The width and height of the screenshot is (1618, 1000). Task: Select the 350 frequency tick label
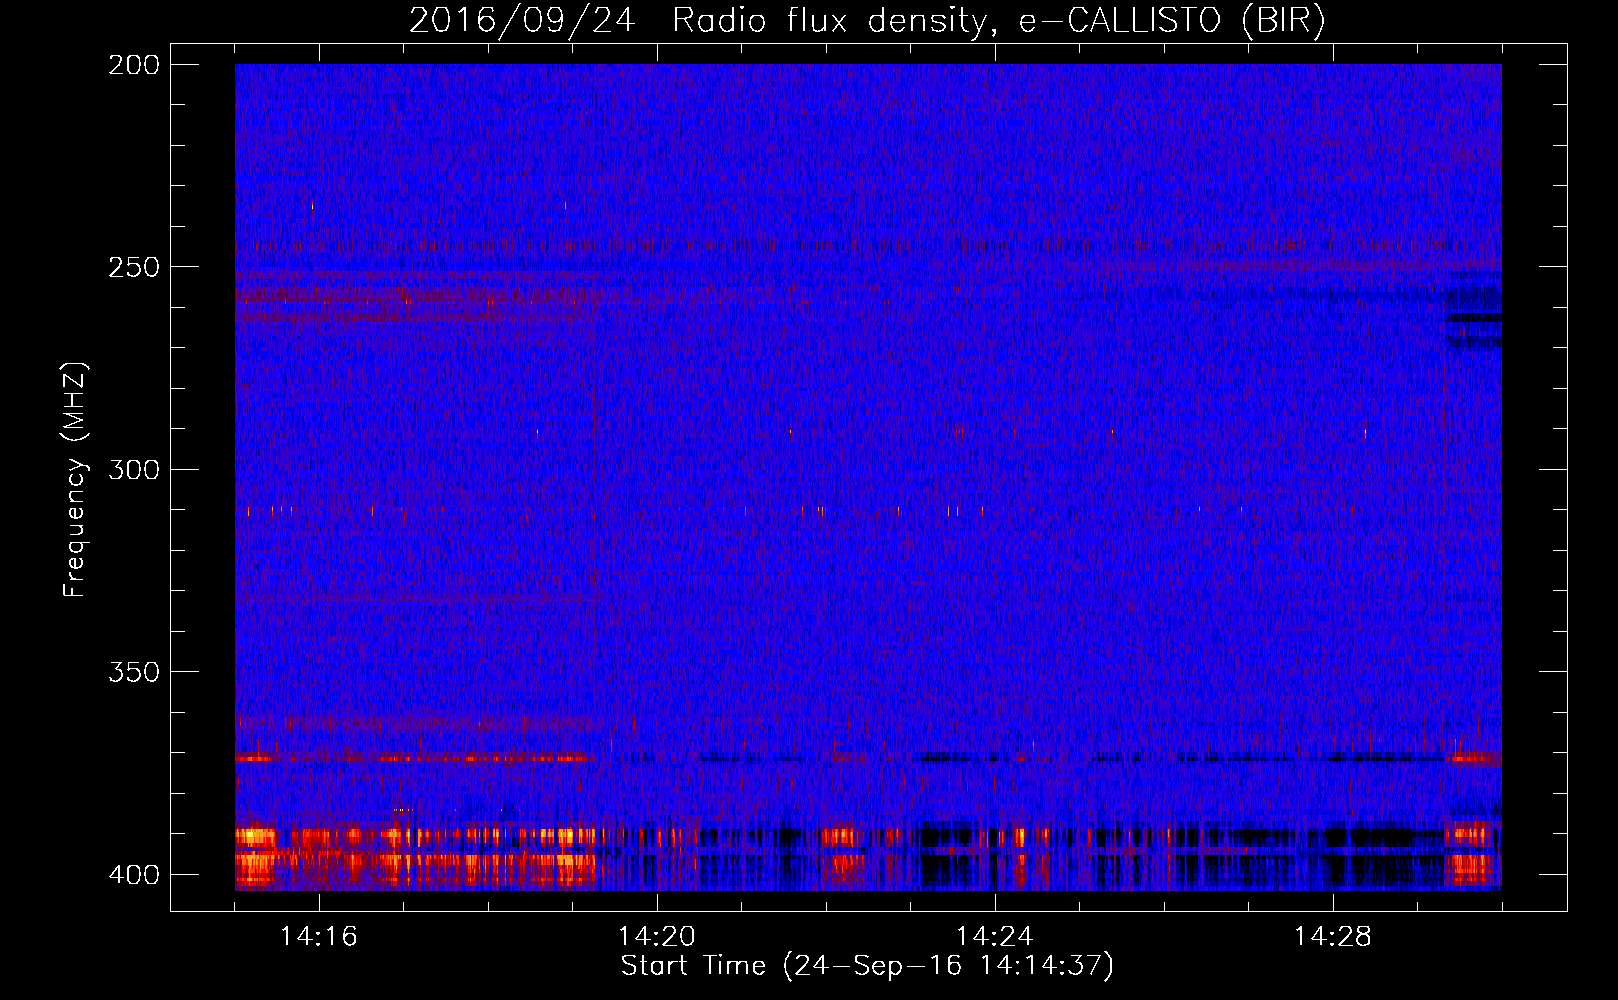pyautogui.click(x=134, y=672)
